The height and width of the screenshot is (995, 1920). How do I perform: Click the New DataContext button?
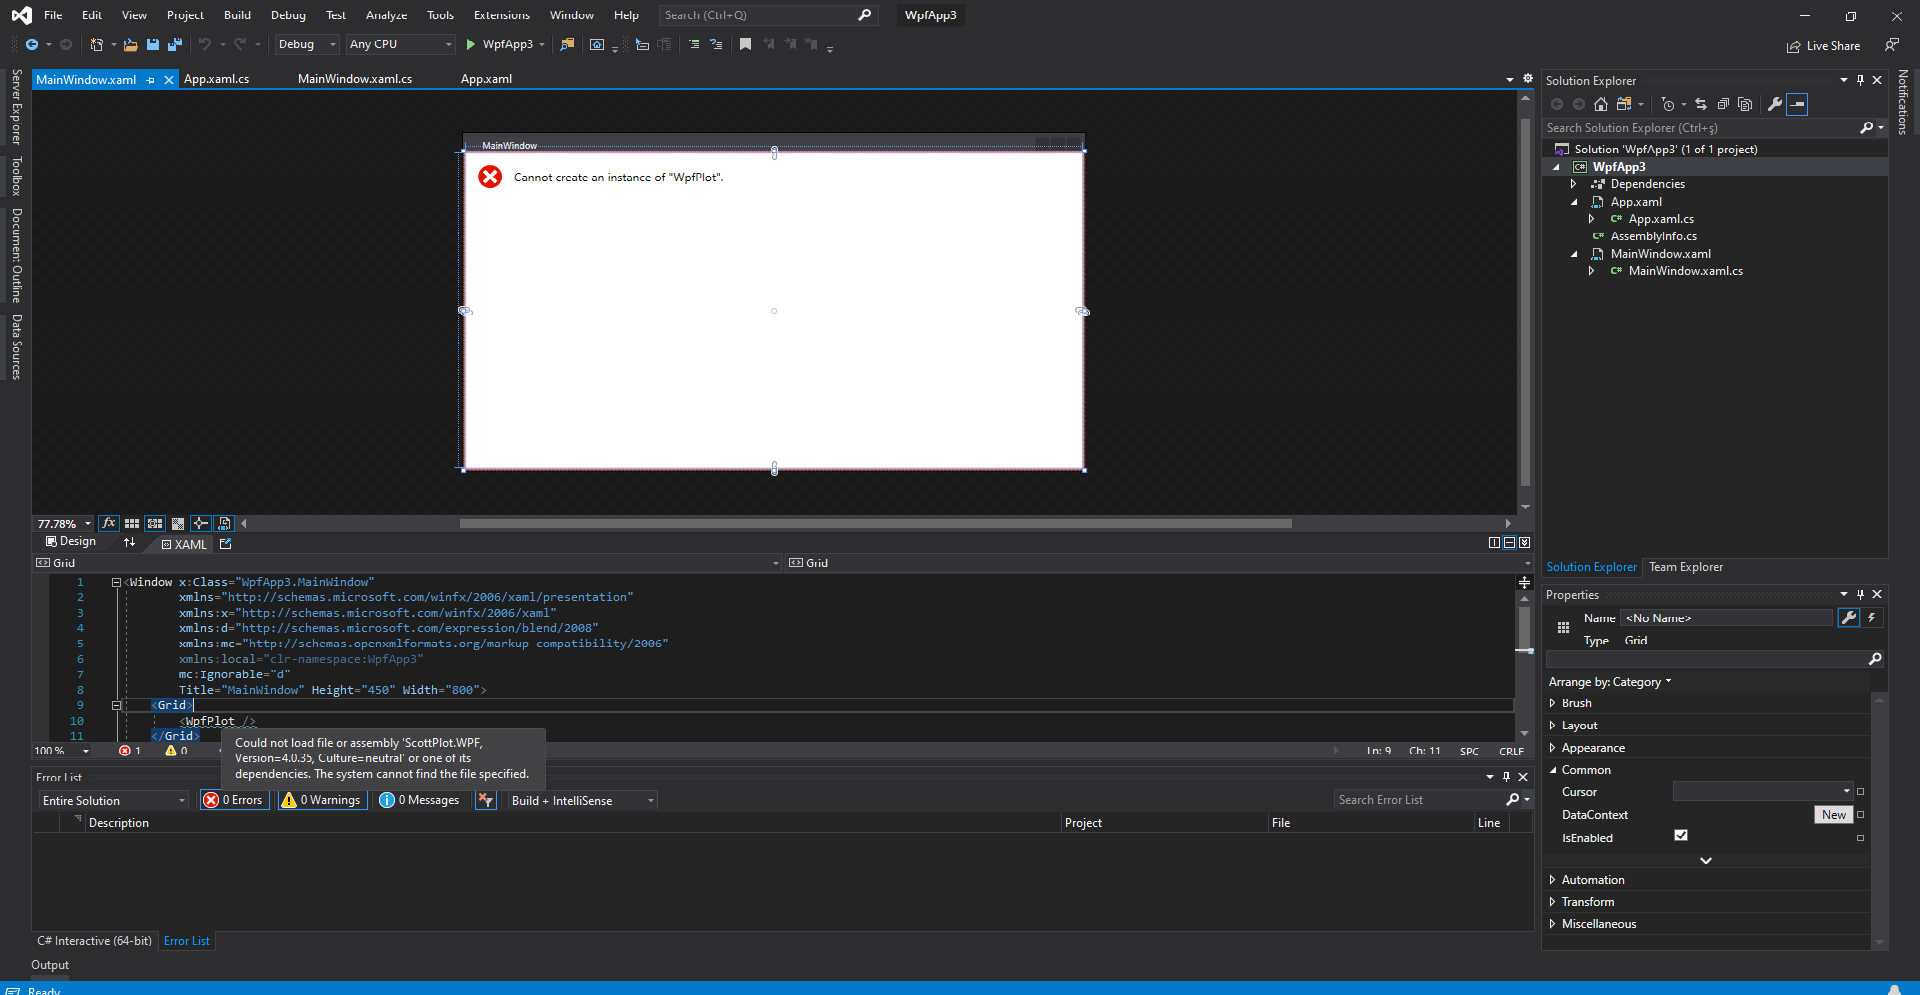click(x=1833, y=814)
